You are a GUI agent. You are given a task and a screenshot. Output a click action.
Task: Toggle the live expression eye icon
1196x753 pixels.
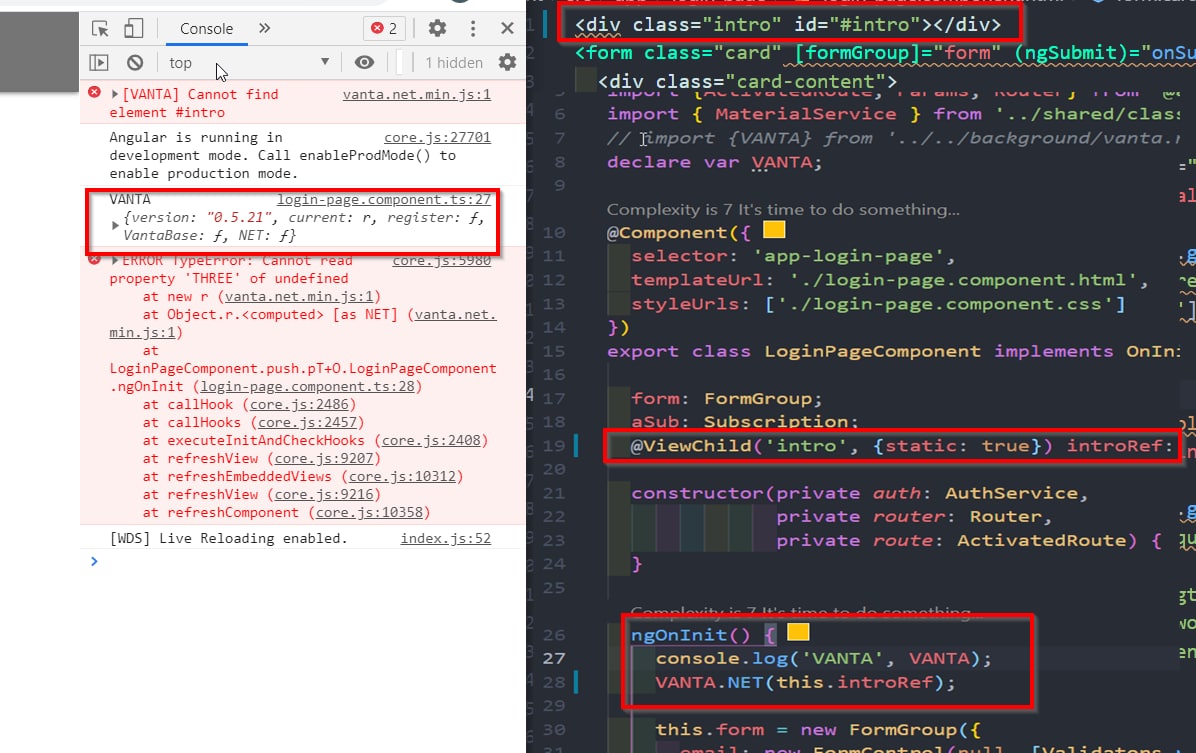(x=365, y=63)
